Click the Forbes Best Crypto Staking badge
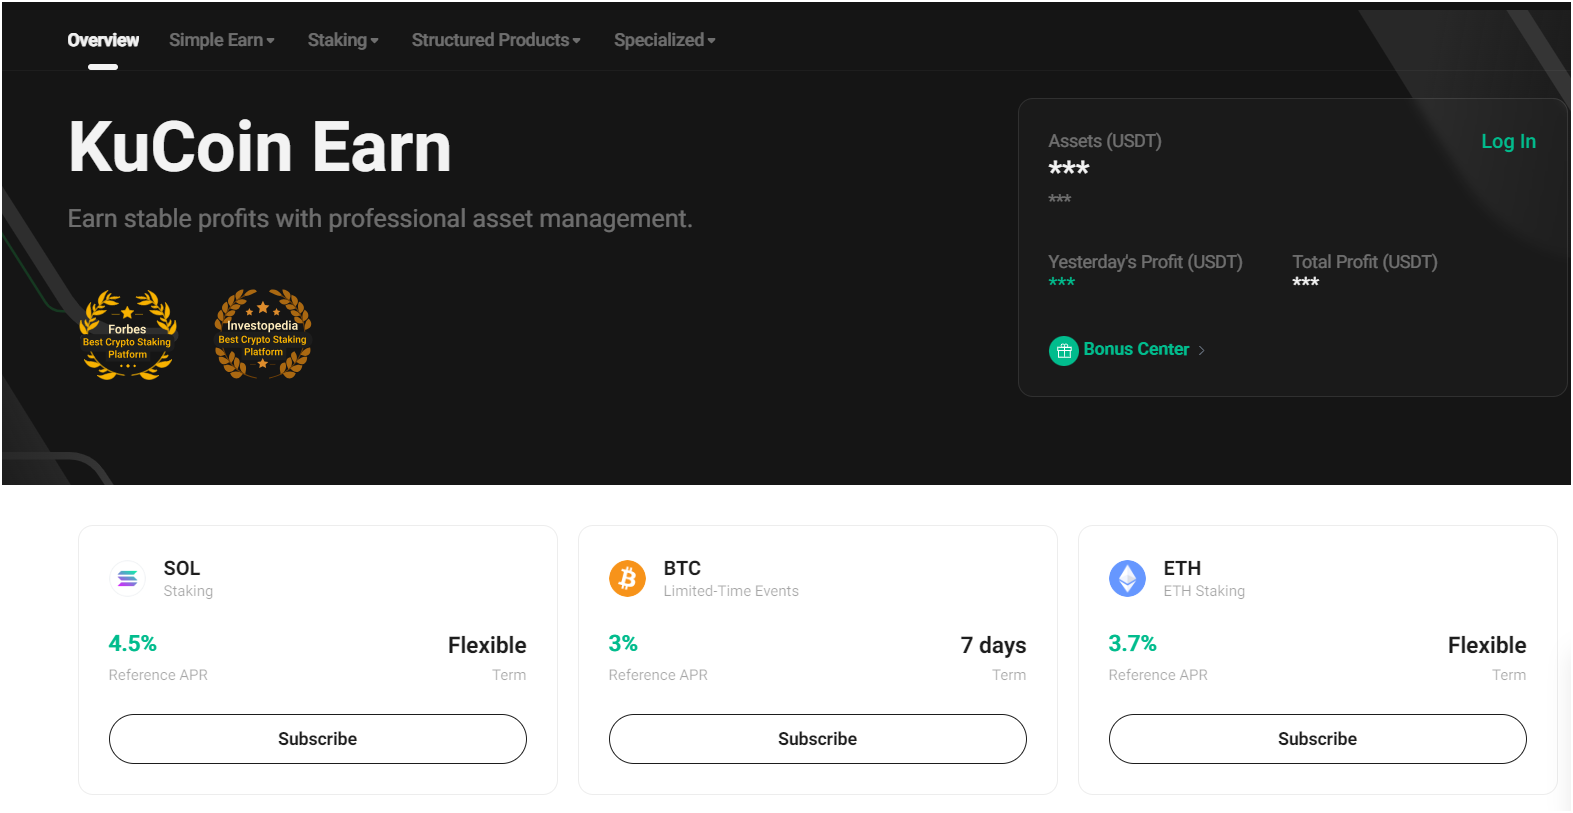This screenshot has height=813, width=1573. 127,335
